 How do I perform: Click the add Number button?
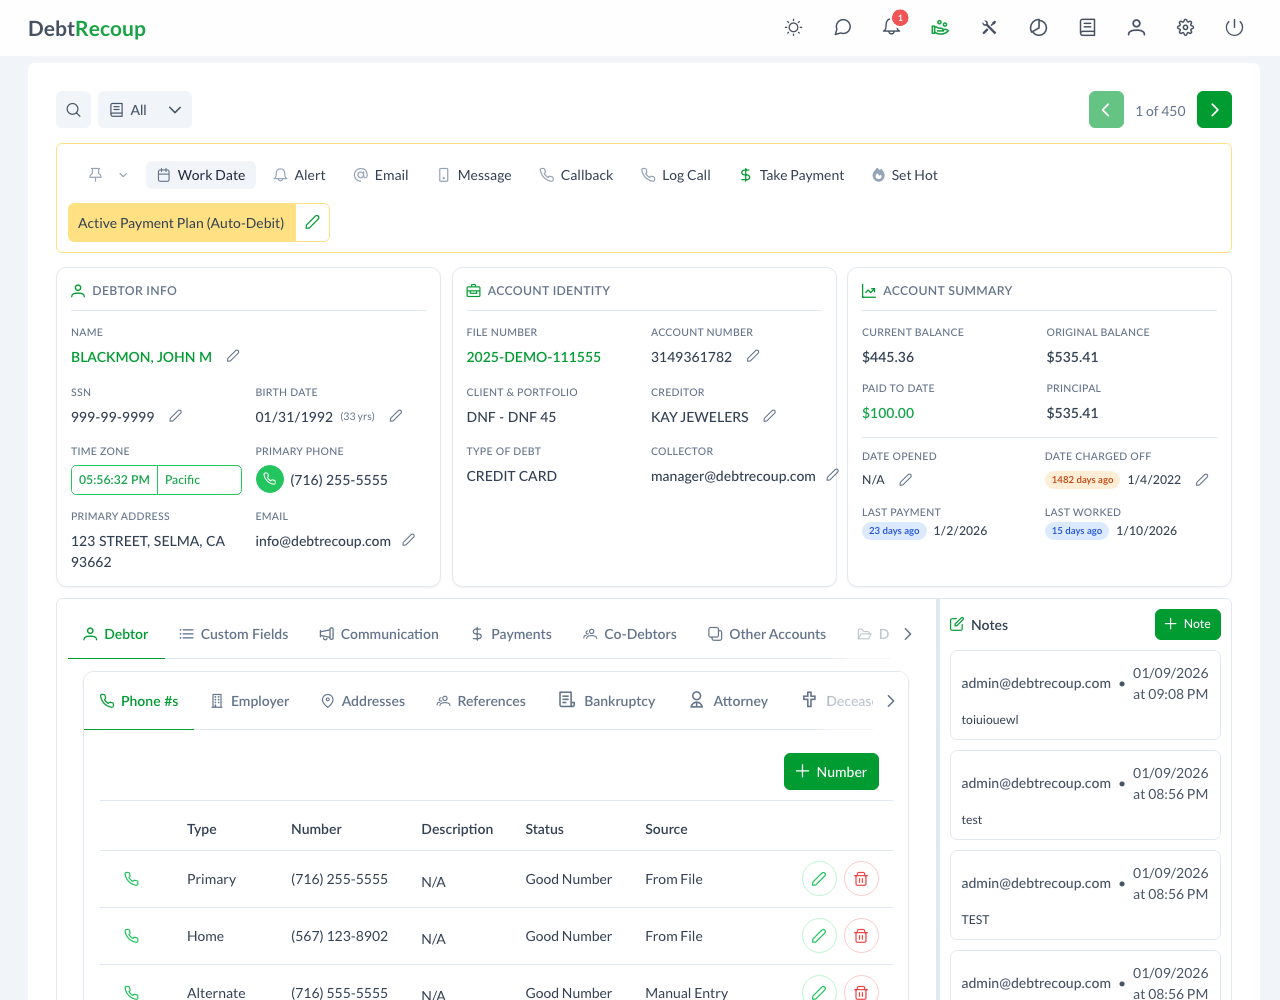tap(831, 772)
